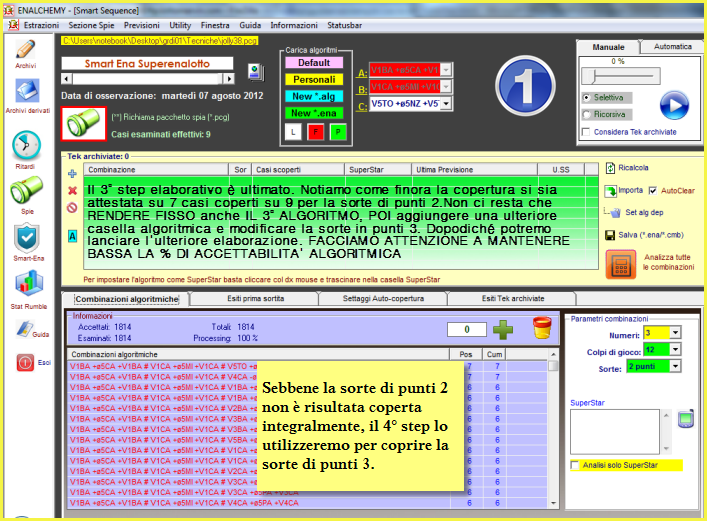This screenshot has height=521, width=707.
Task: Click the SuperStar text box
Action: [x=615, y=432]
